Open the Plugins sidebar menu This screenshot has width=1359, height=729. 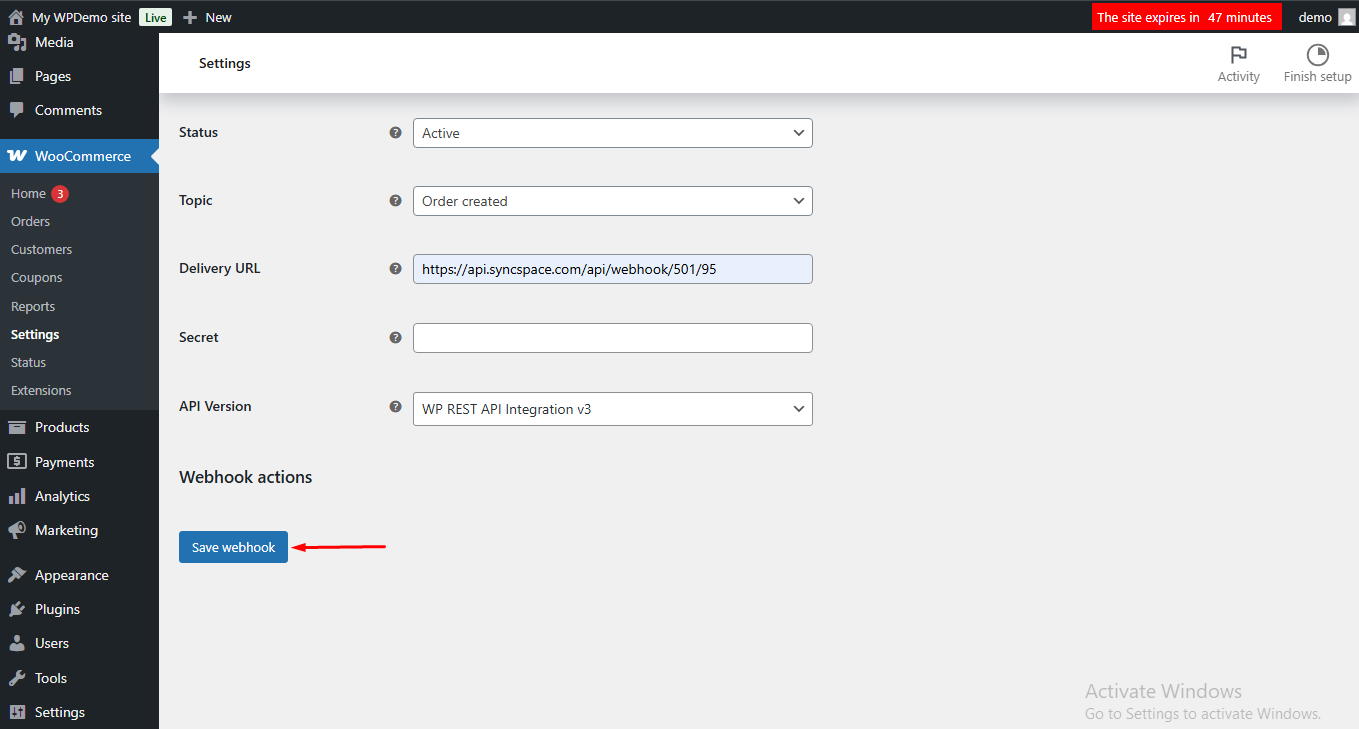(x=57, y=609)
